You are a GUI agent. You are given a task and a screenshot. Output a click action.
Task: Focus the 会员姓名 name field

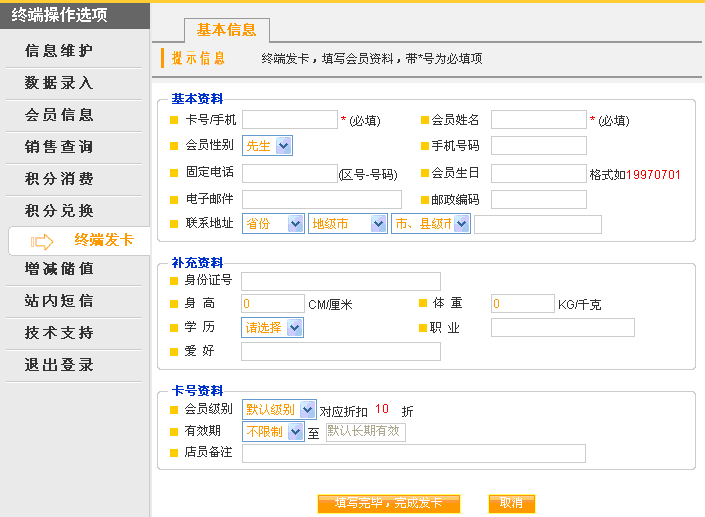[x=538, y=120]
